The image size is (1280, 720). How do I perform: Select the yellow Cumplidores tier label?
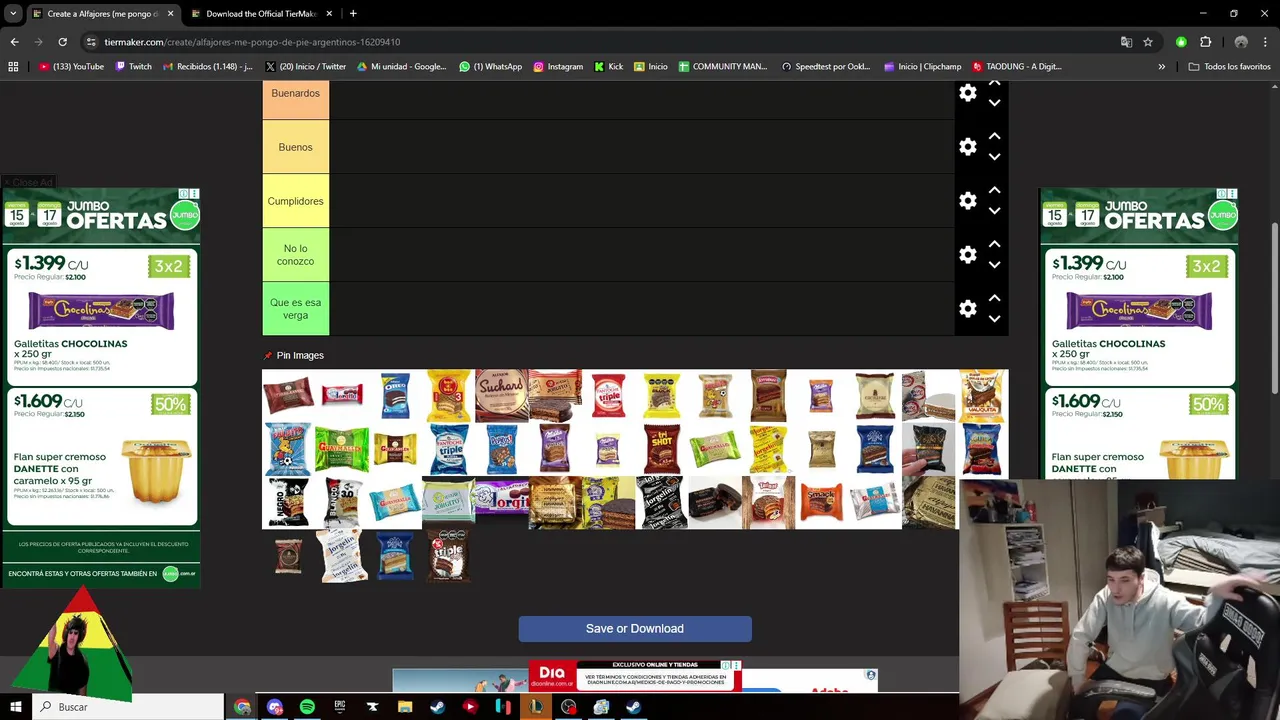295,201
